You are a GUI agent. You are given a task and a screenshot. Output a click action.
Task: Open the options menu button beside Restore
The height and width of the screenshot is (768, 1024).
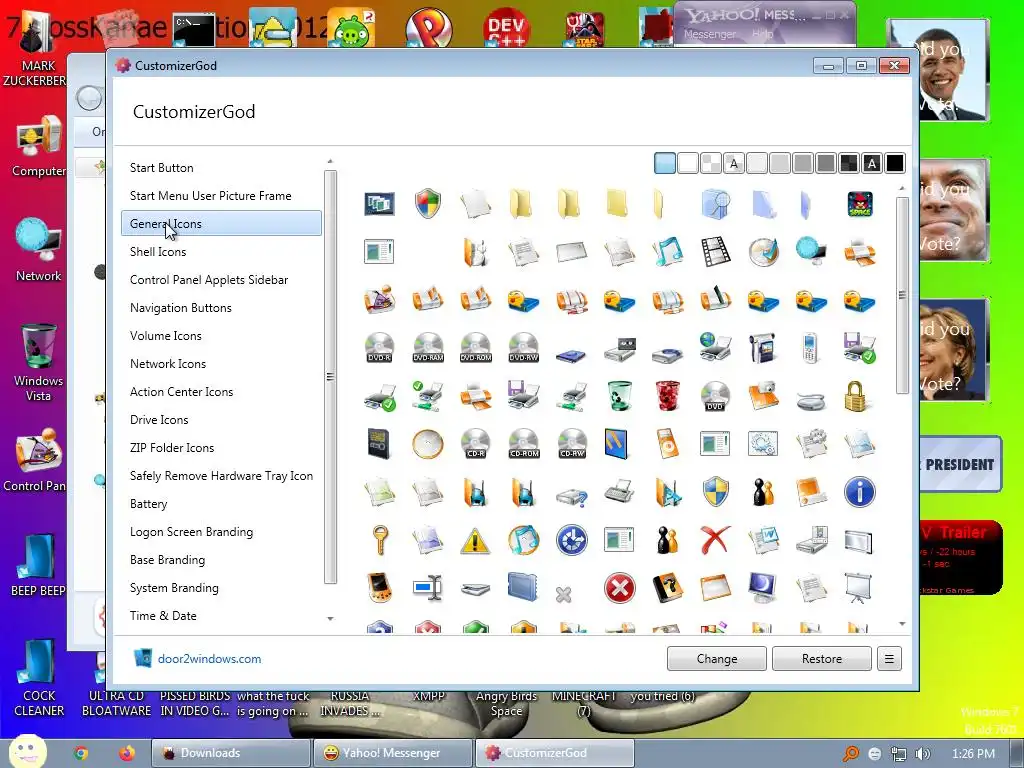point(889,658)
